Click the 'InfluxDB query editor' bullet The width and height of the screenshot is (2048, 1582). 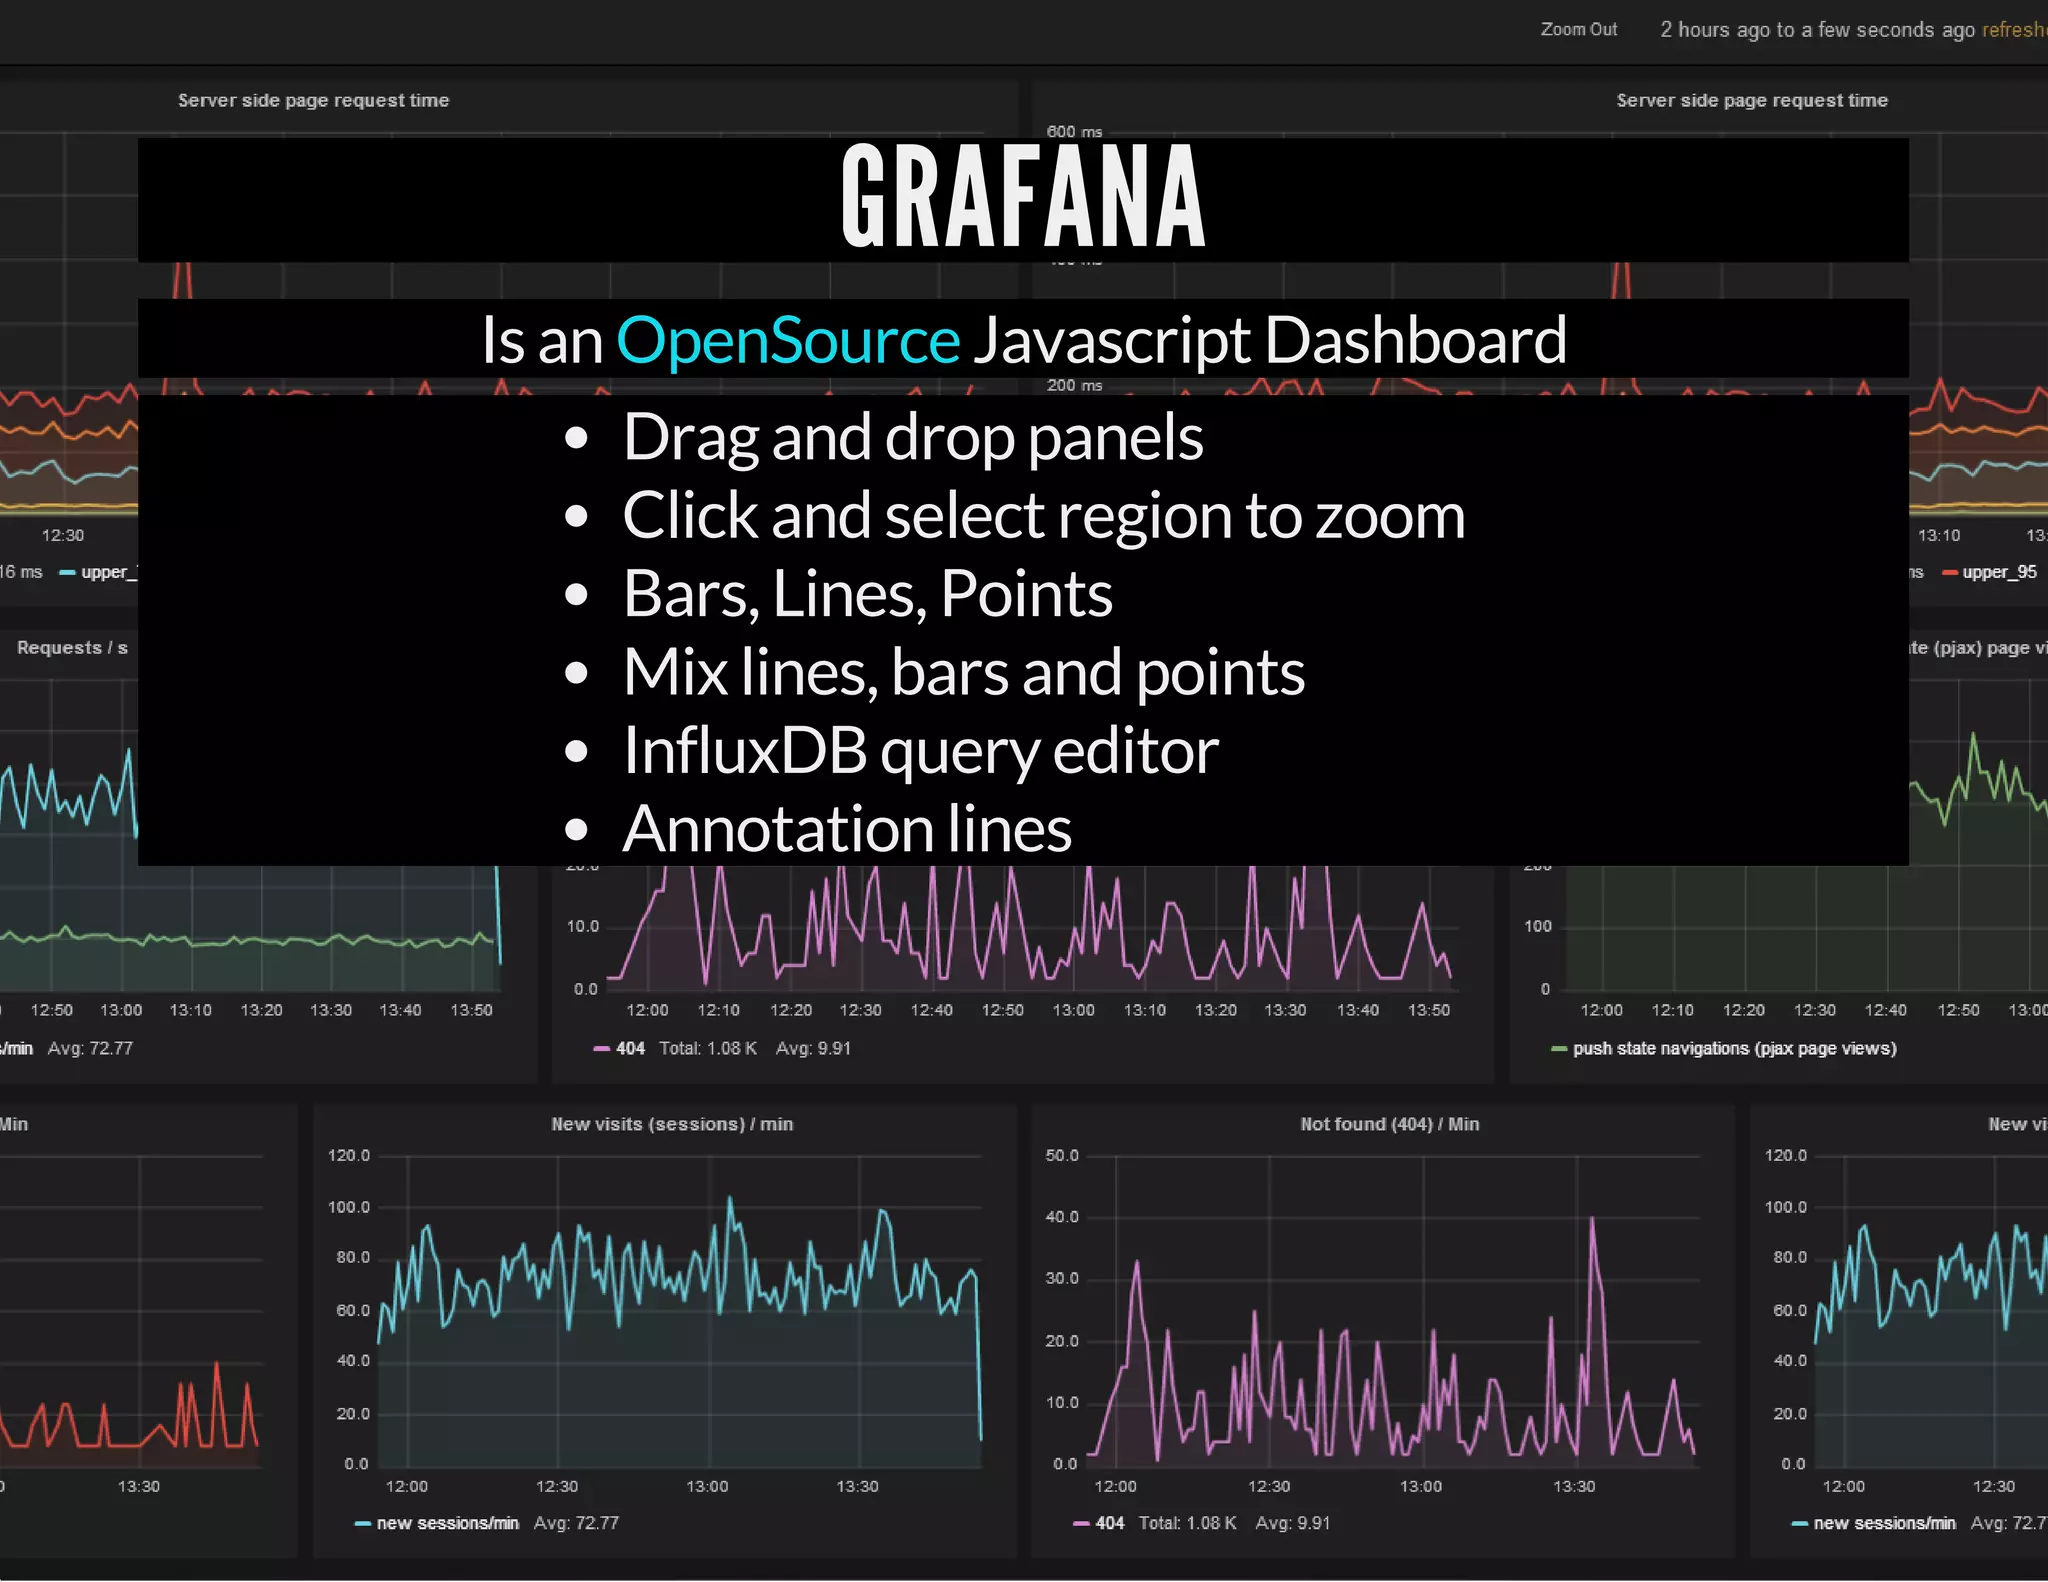tap(921, 750)
